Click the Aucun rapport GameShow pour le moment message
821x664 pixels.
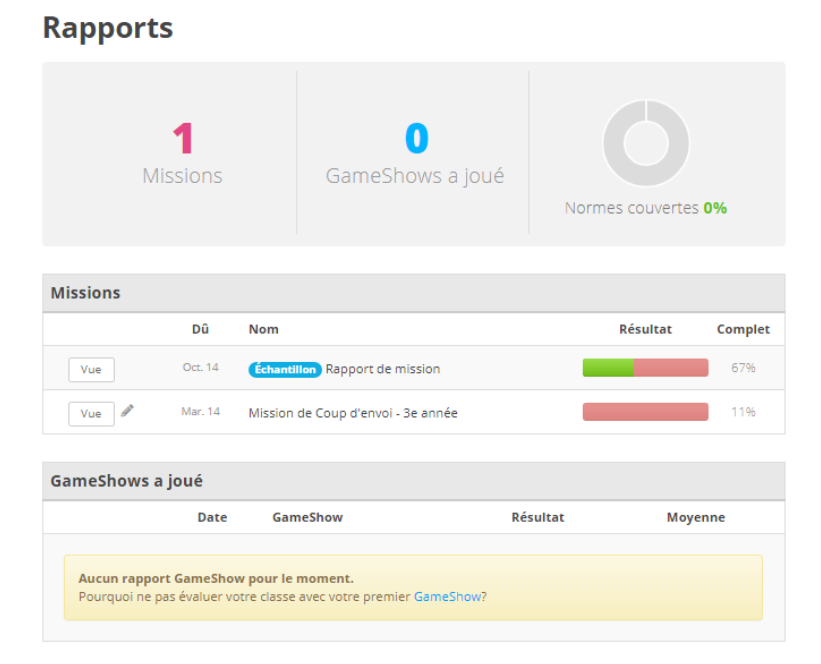coord(216,579)
